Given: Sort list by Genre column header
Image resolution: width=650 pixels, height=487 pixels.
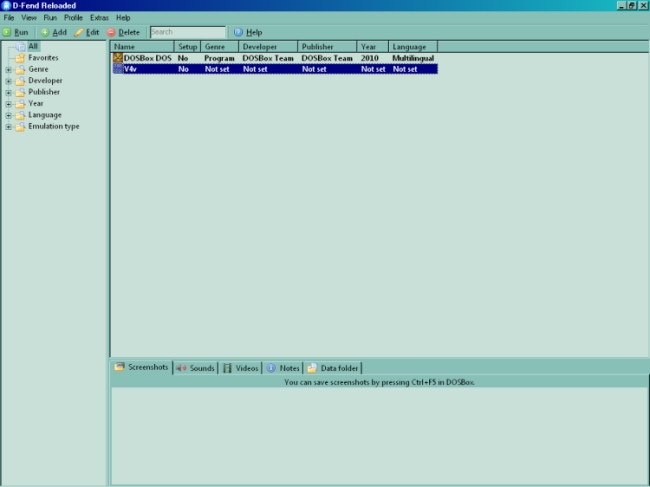Looking at the screenshot, I should 220,46.
